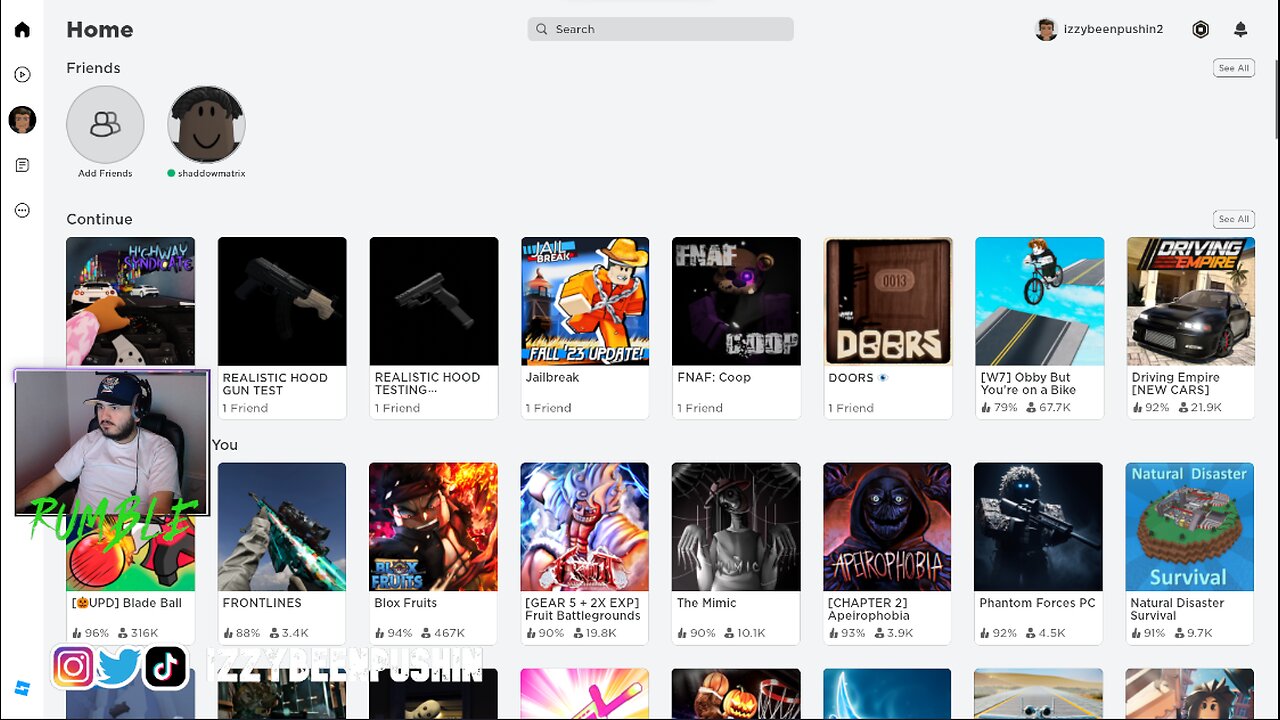The height and width of the screenshot is (720, 1280).
Task: Click the Blade Ball title text
Action: 127,603
